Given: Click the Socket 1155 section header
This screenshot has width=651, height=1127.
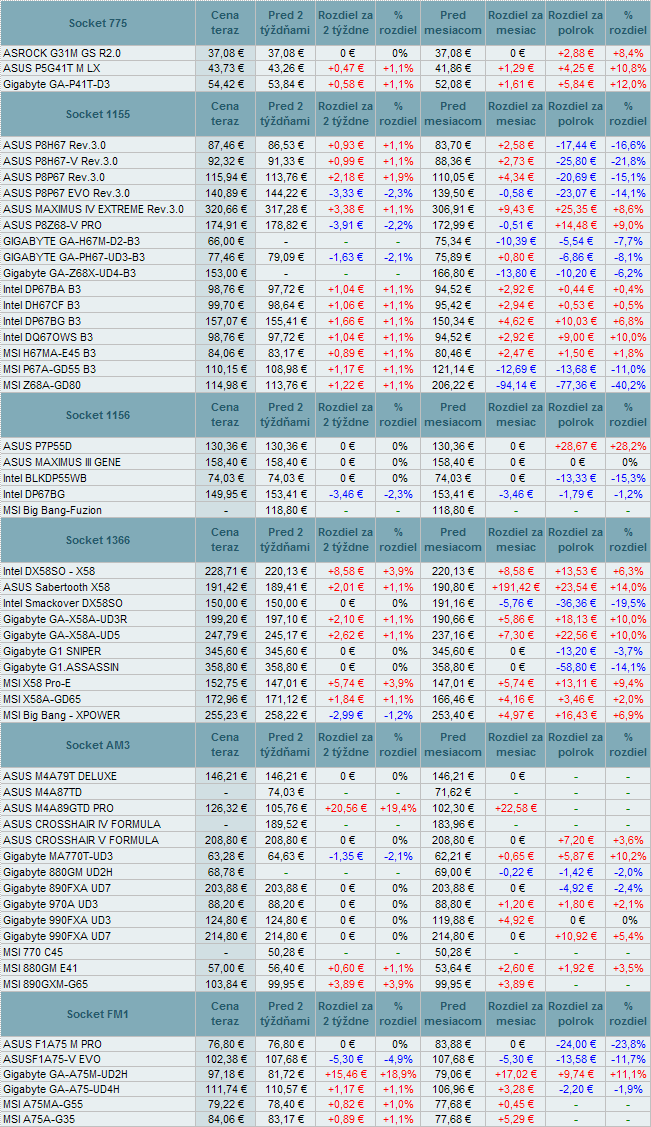Looking at the screenshot, I should (98, 114).
